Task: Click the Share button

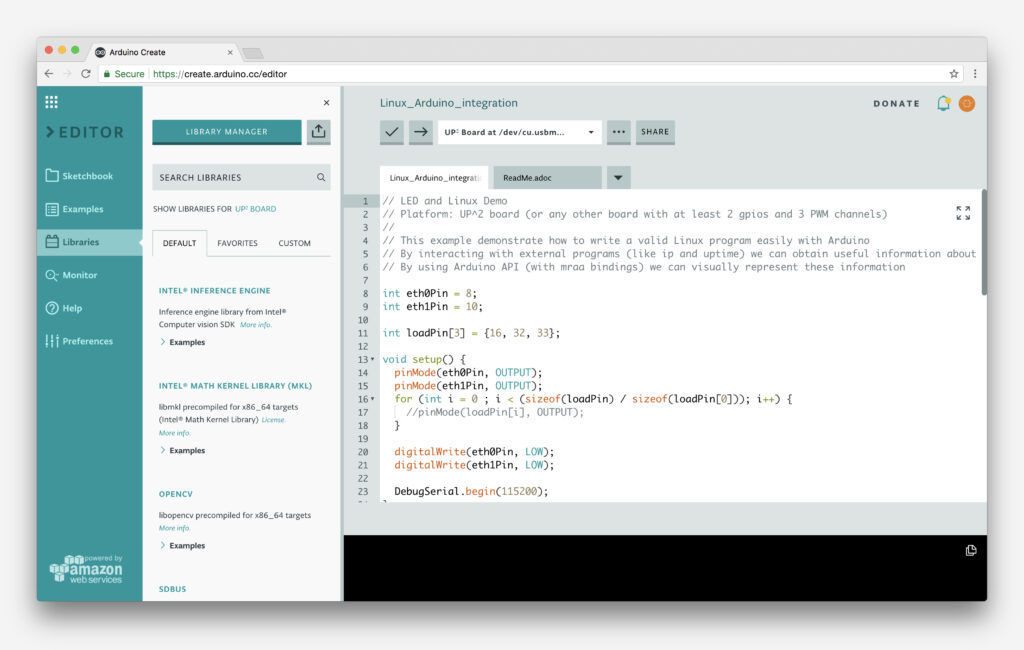Action: click(655, 131)
